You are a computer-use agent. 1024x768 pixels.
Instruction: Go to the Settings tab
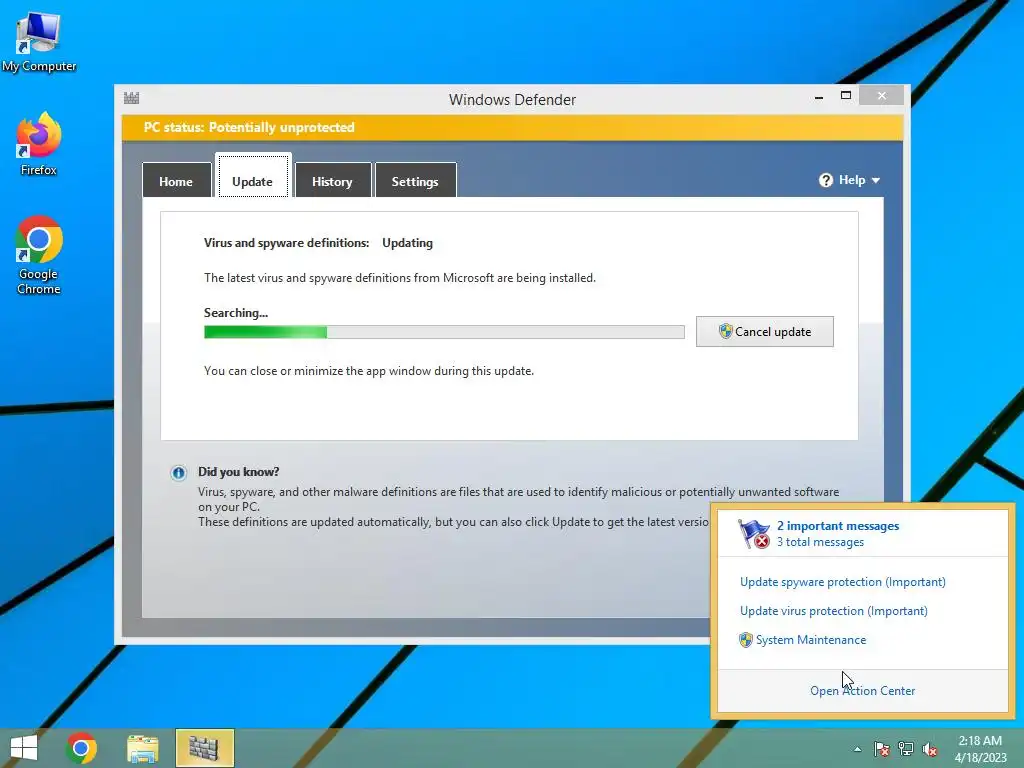415,180
